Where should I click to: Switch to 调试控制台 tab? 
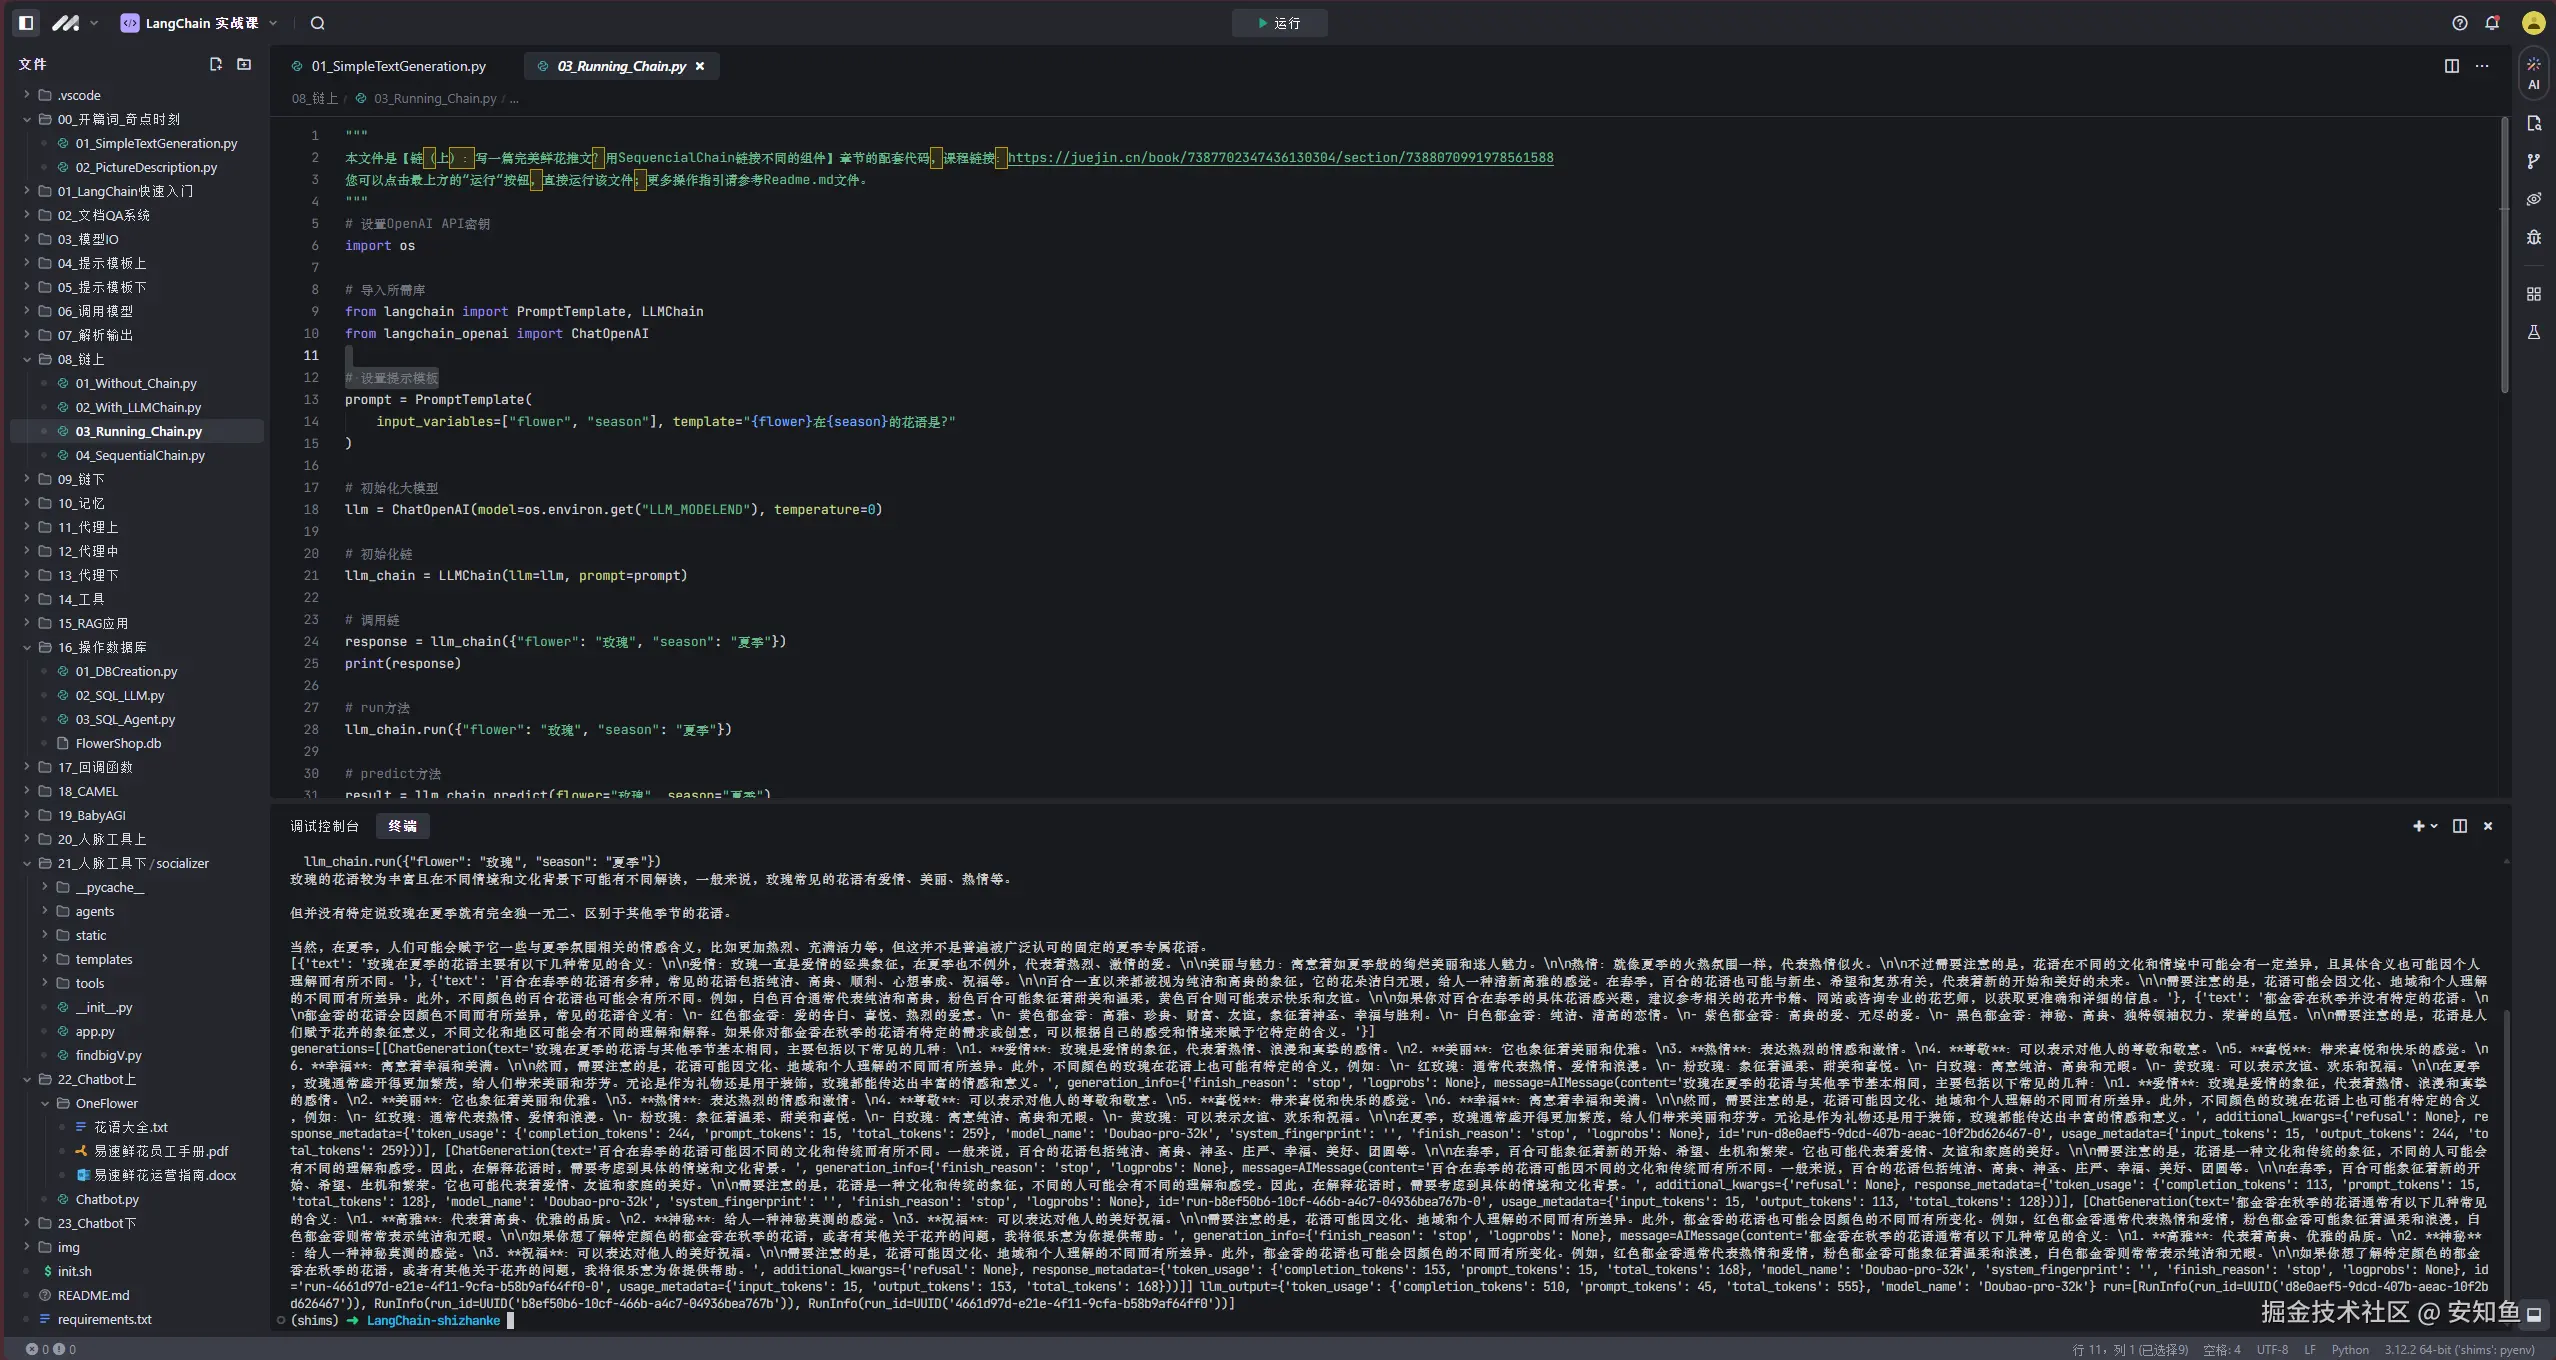click(x=324, y=826)
